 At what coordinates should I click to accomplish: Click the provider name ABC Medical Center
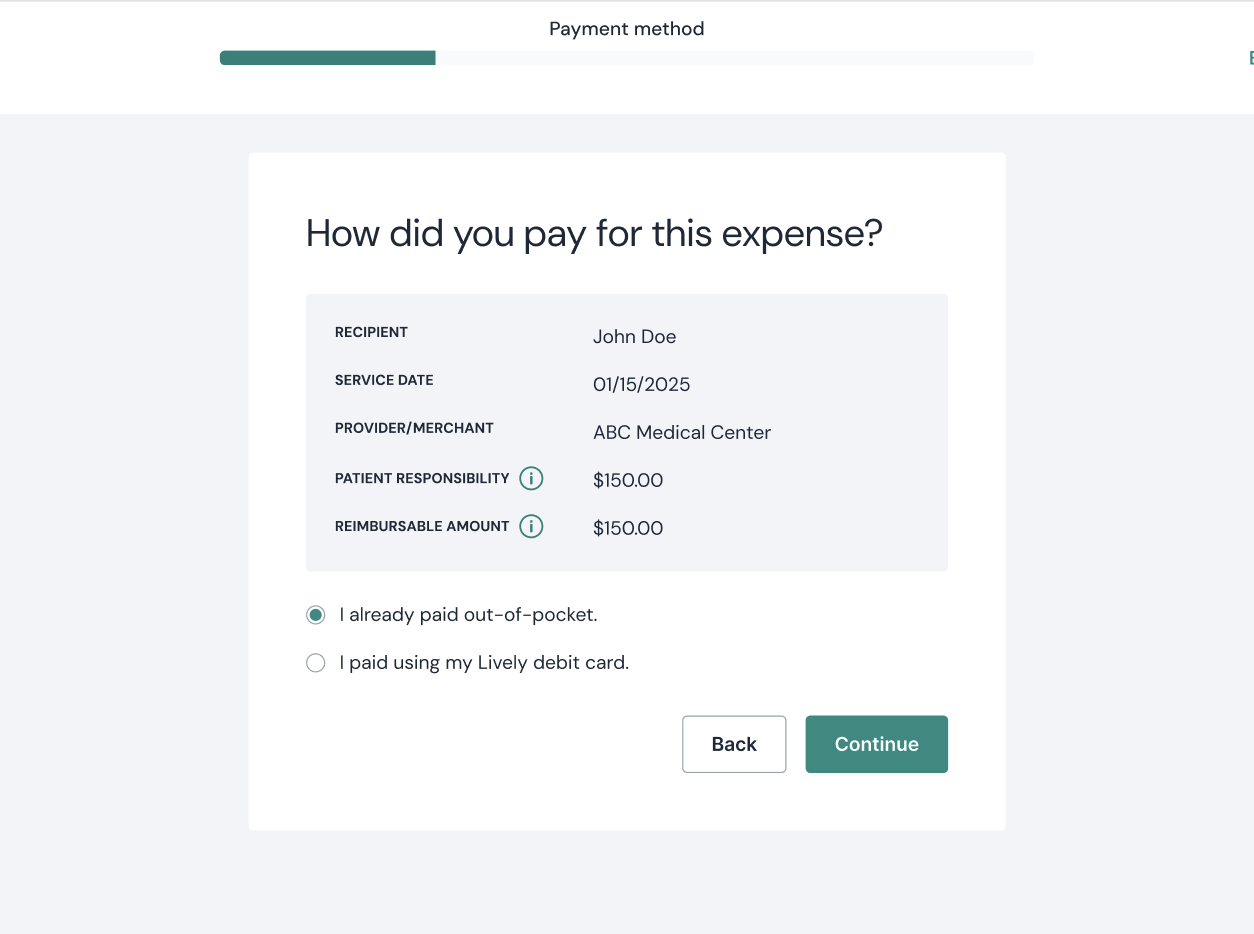click(x=682, y=433)
